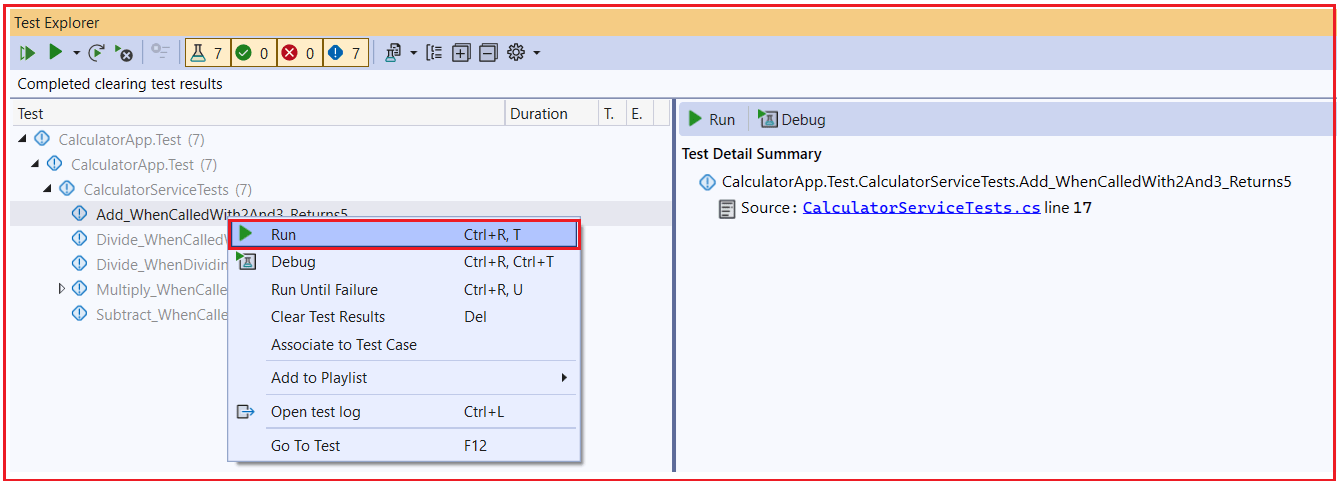Image resolution: width=1337 pixels, height=482 pixels.
Task: Click the Expand All icon in toolbar
Action: tap(461, 53)
